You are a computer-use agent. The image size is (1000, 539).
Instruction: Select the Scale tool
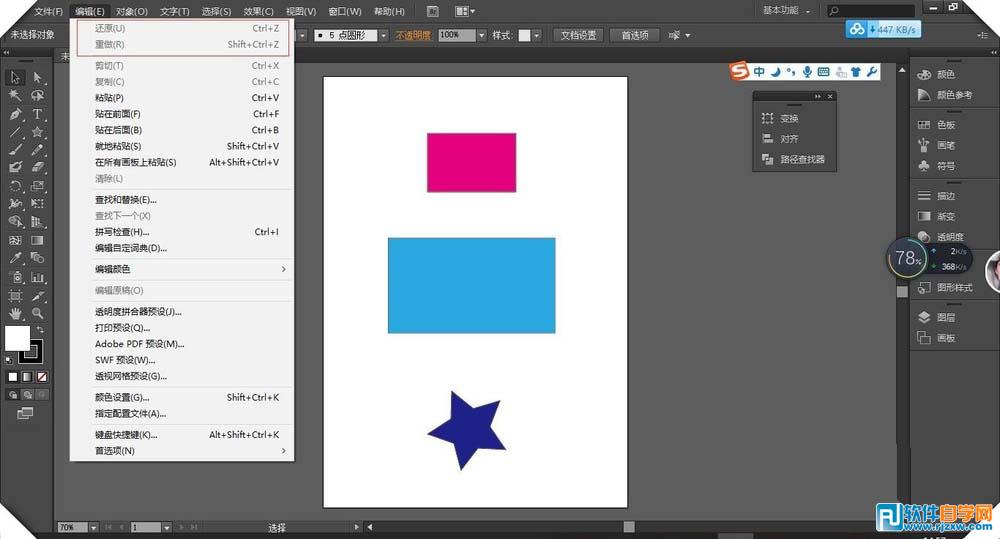38,186
